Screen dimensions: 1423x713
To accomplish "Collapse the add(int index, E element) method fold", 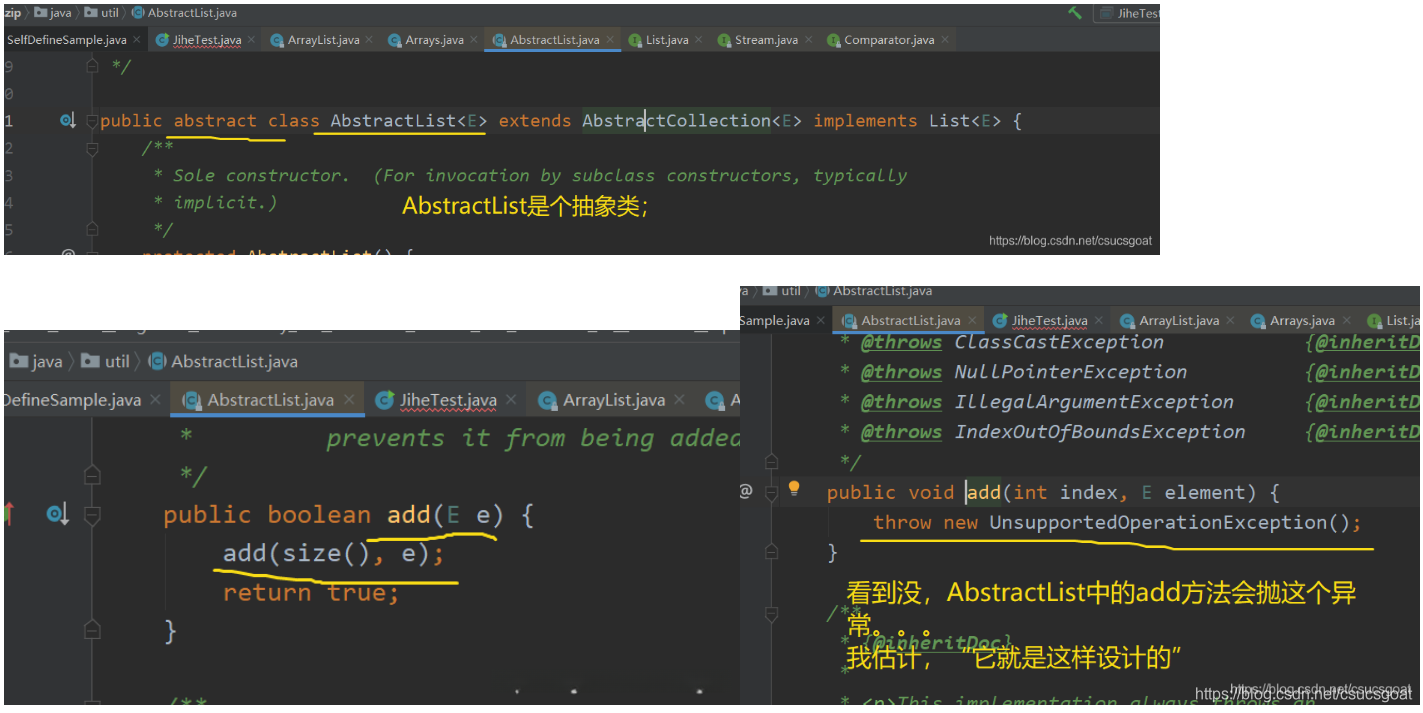I will (771, 492).
